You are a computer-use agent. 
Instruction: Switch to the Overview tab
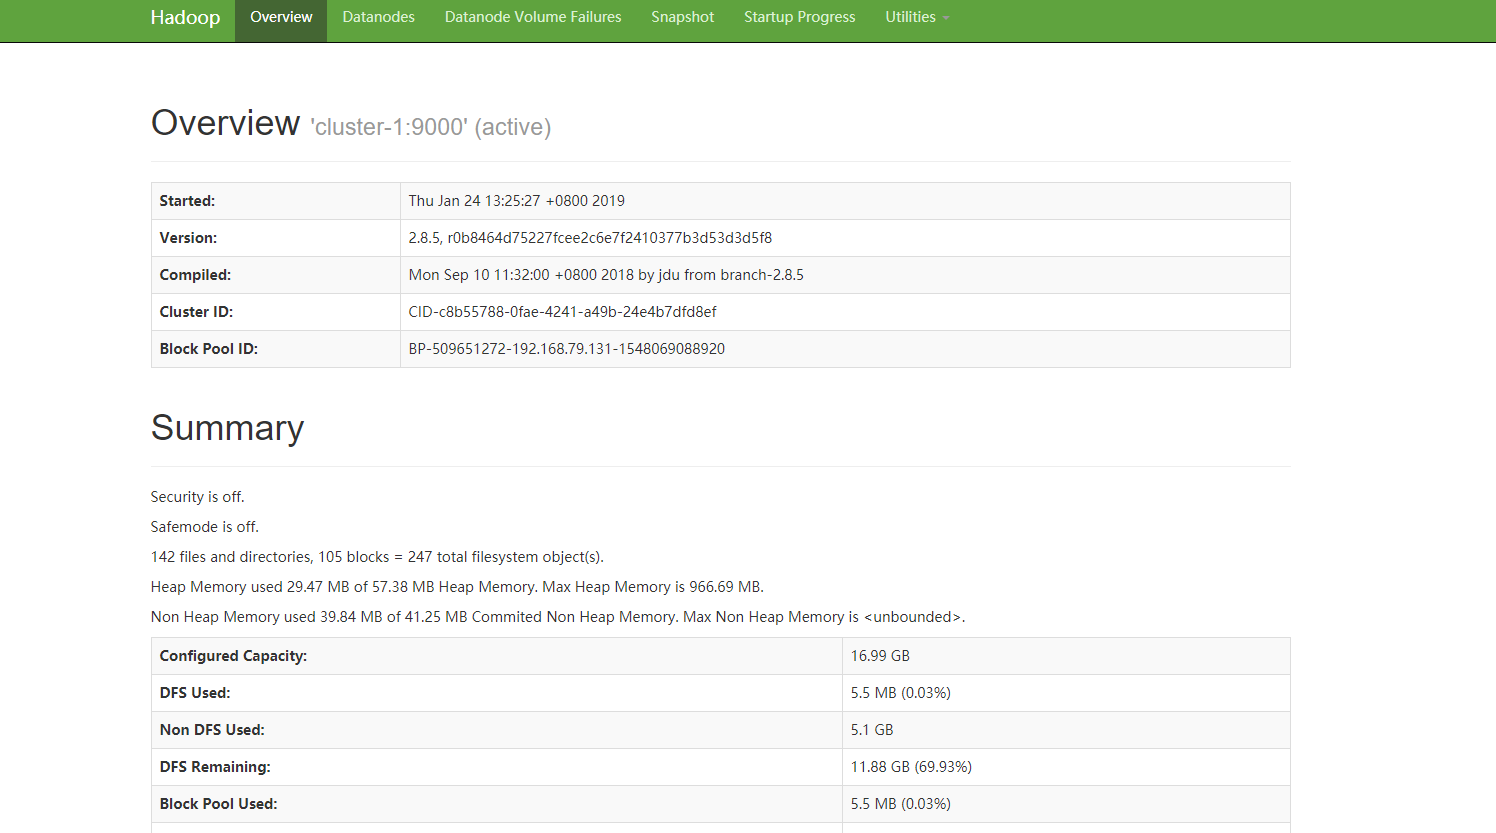click(281, 18)
